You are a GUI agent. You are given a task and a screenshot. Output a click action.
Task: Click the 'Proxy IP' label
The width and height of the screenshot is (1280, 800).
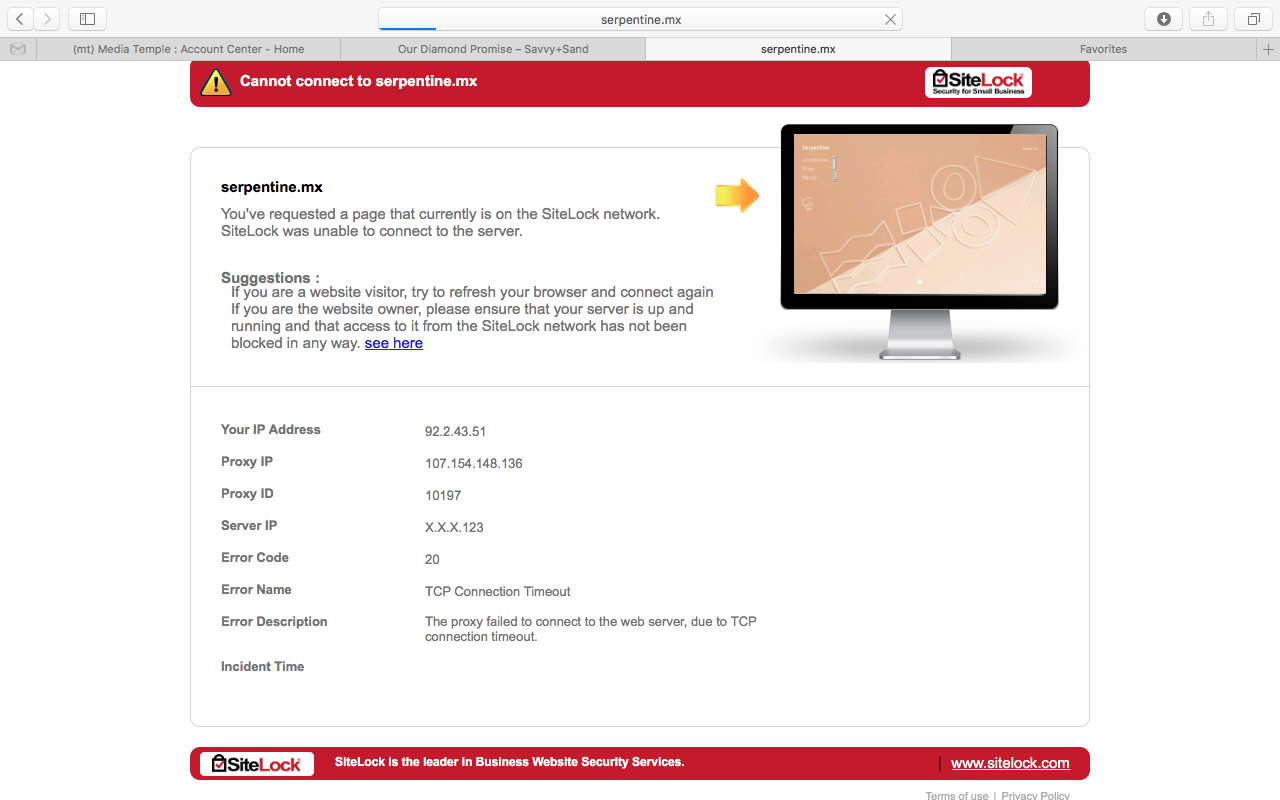pos(247,462)
